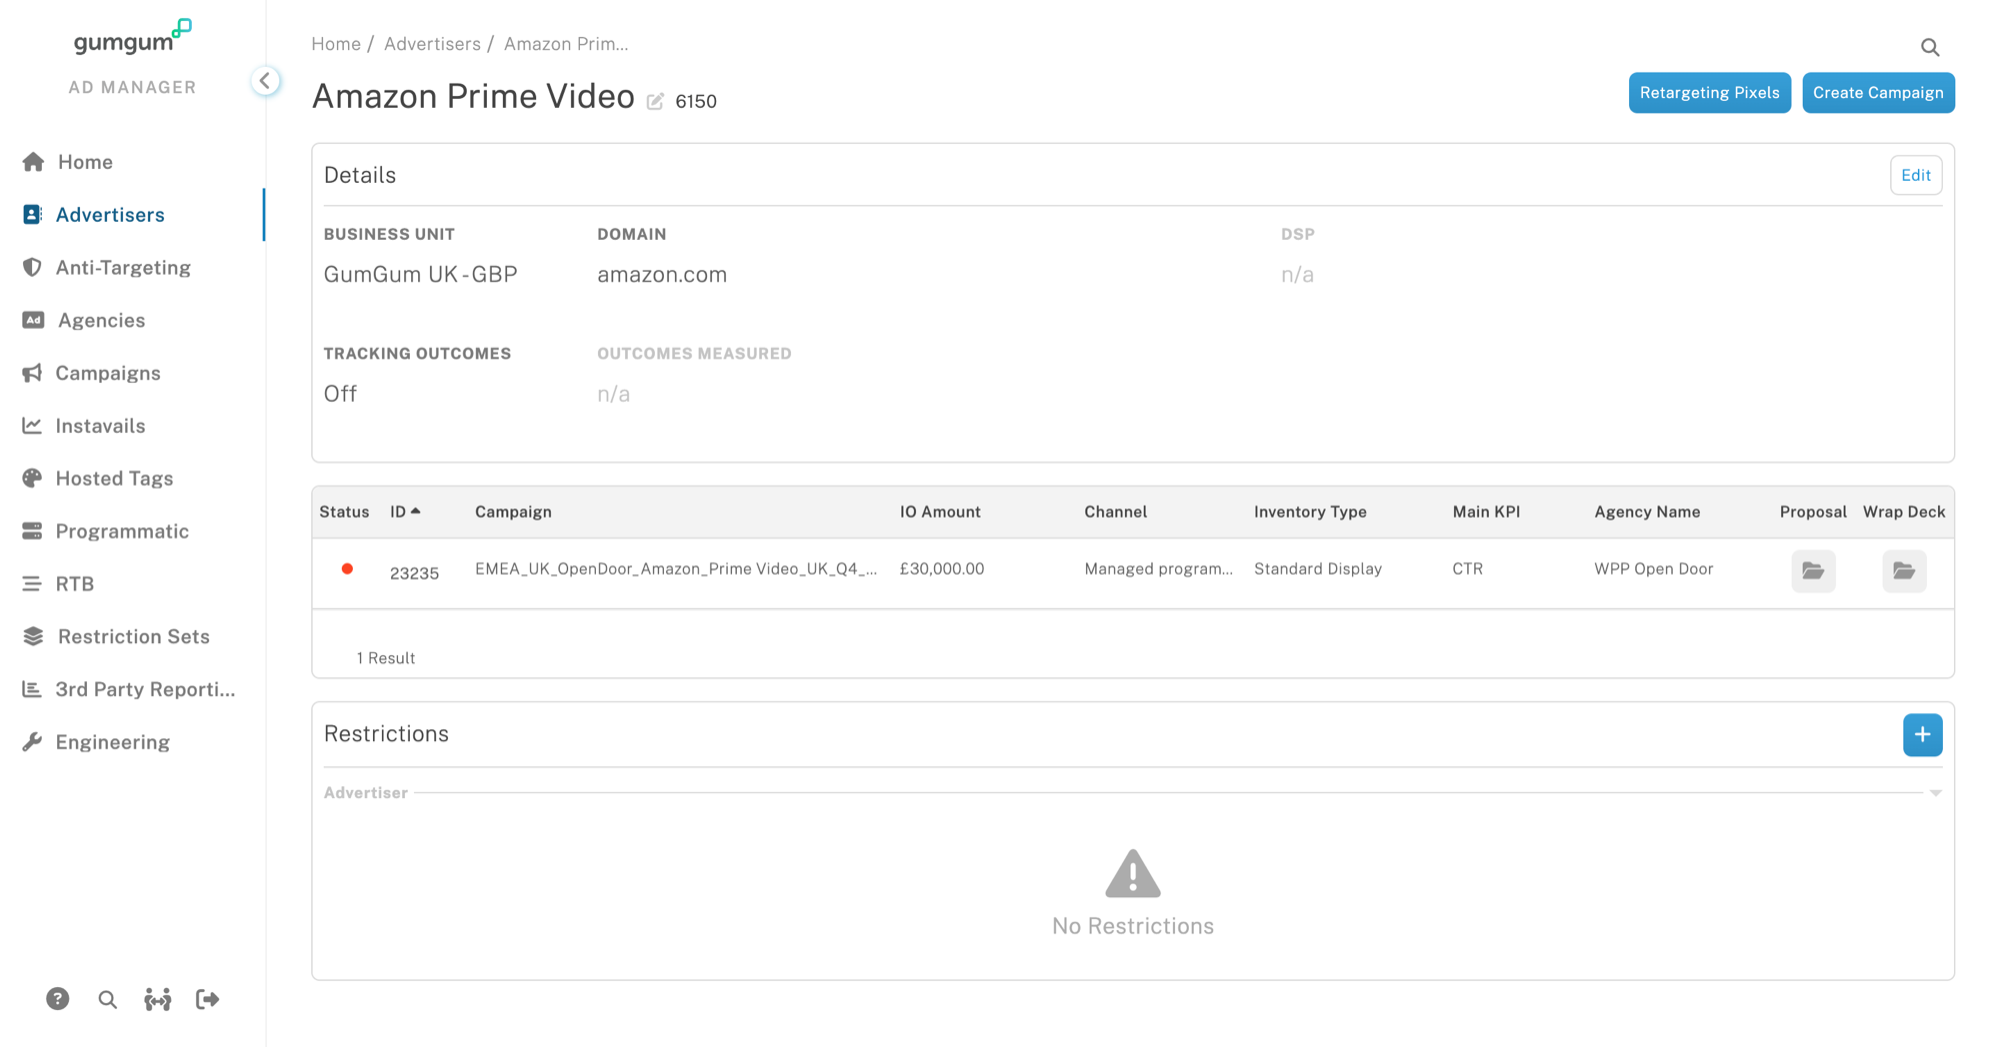Click the IO Amount column header
Screen dimensions: 2000x1047
coord(940,512)
